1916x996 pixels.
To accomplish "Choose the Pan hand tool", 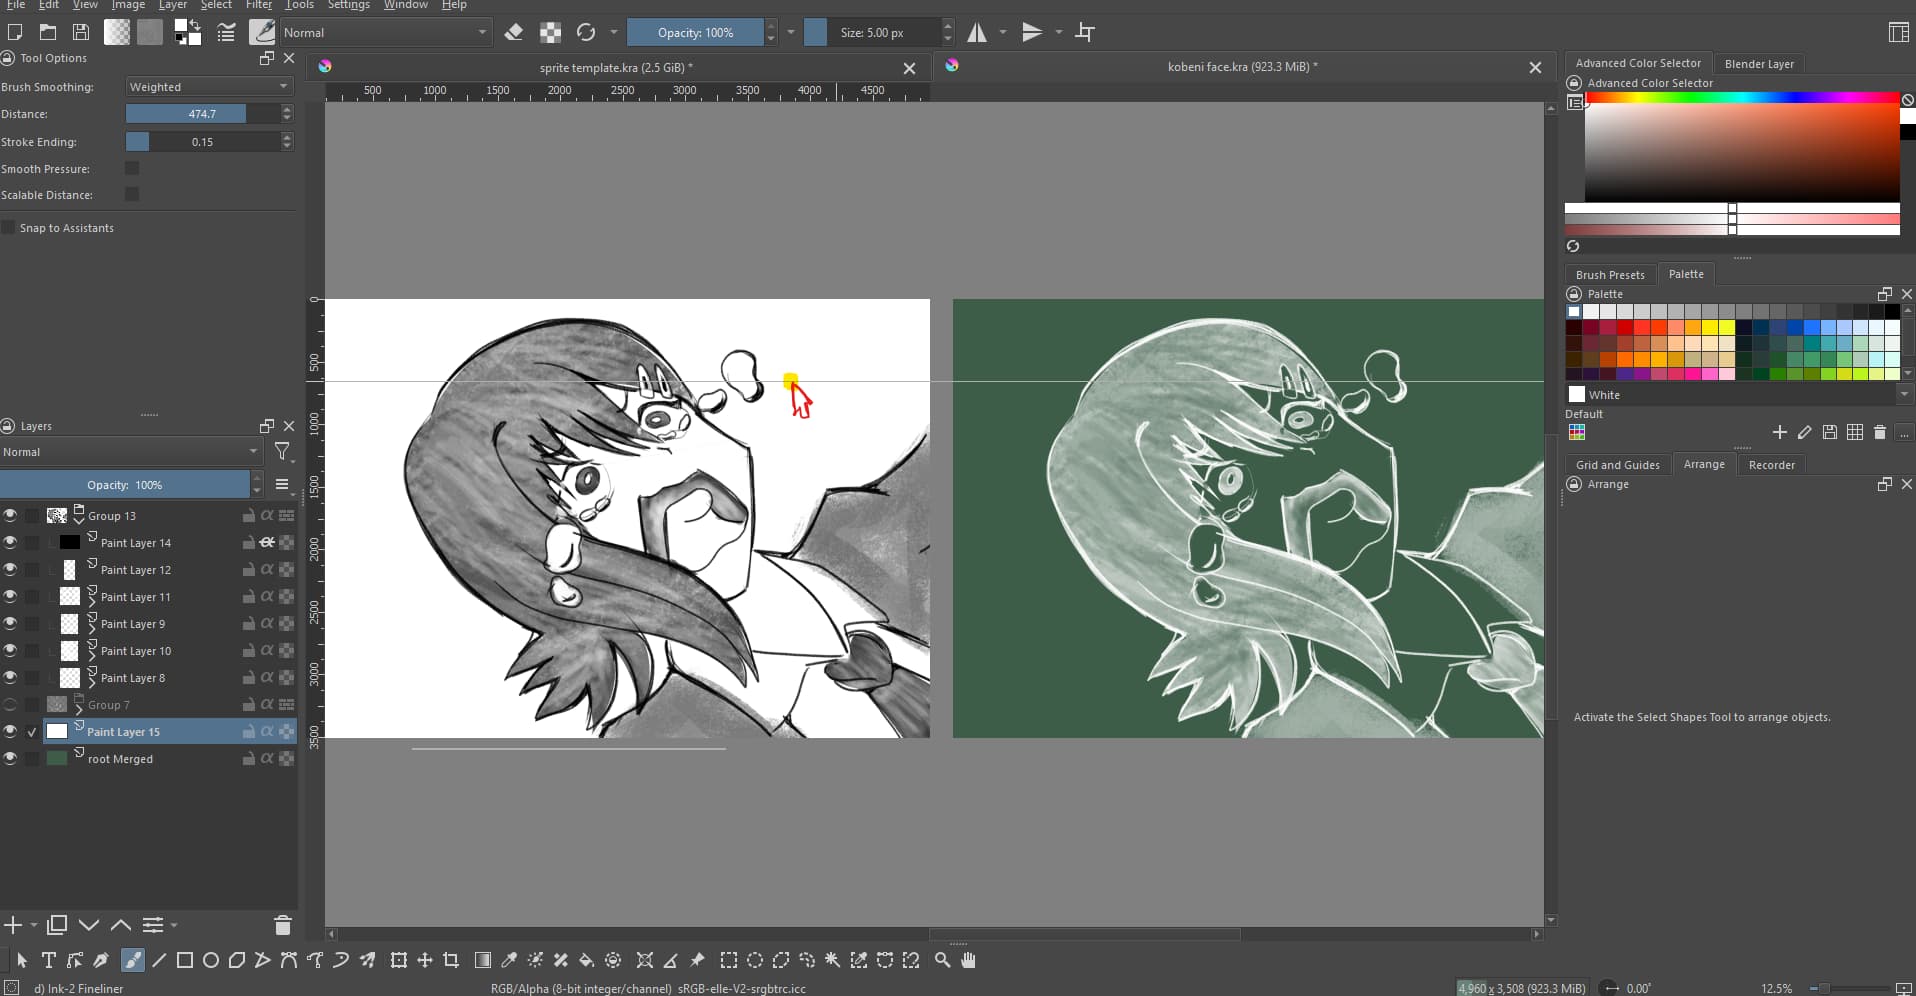I will tap(968, 960).
